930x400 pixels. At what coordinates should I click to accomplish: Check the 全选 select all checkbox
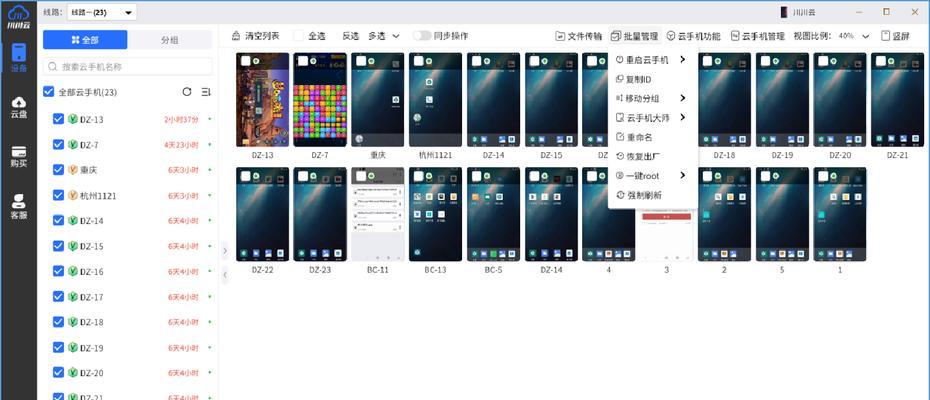click(x=299, y=36)
